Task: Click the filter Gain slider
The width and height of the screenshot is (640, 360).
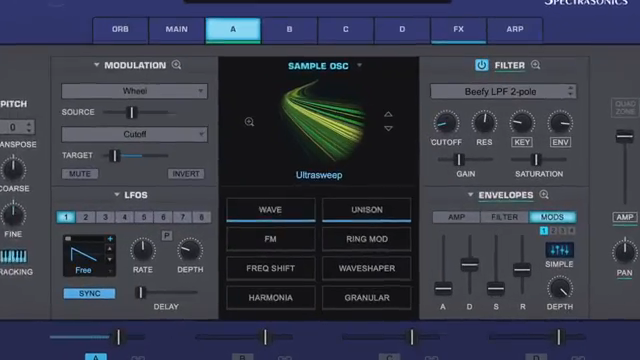Action: click(465, 160)
